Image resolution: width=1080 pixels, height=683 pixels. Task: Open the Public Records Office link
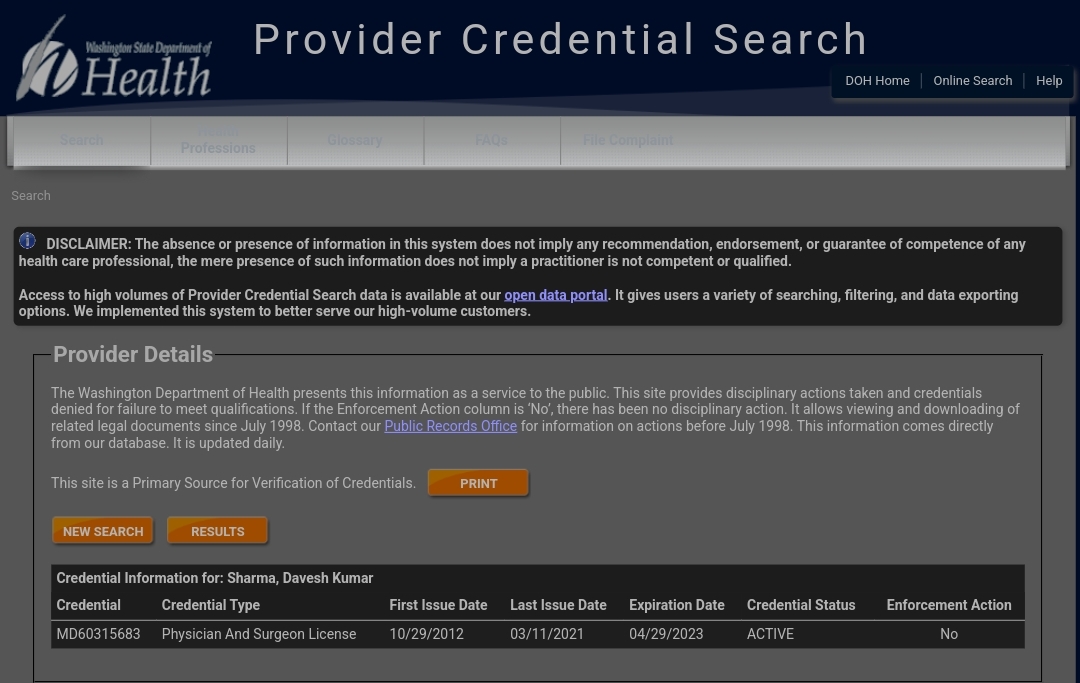click(x=450, y=426)
